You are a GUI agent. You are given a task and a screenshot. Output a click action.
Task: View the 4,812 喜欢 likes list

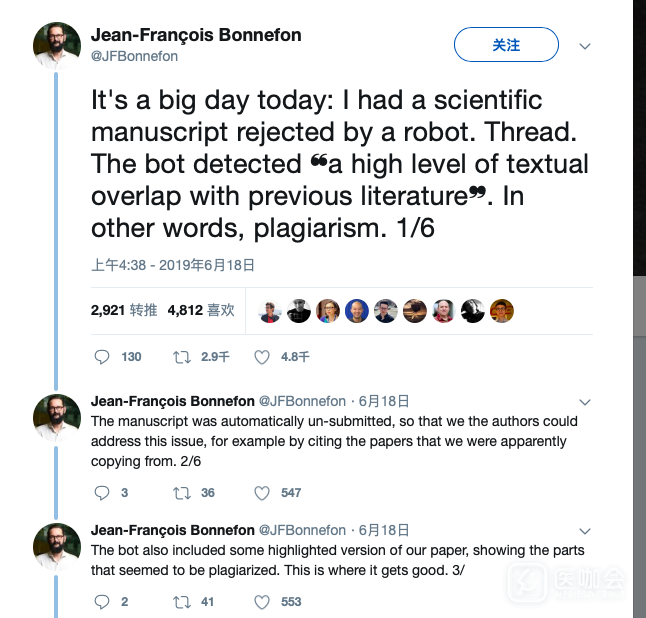(201, 310)
